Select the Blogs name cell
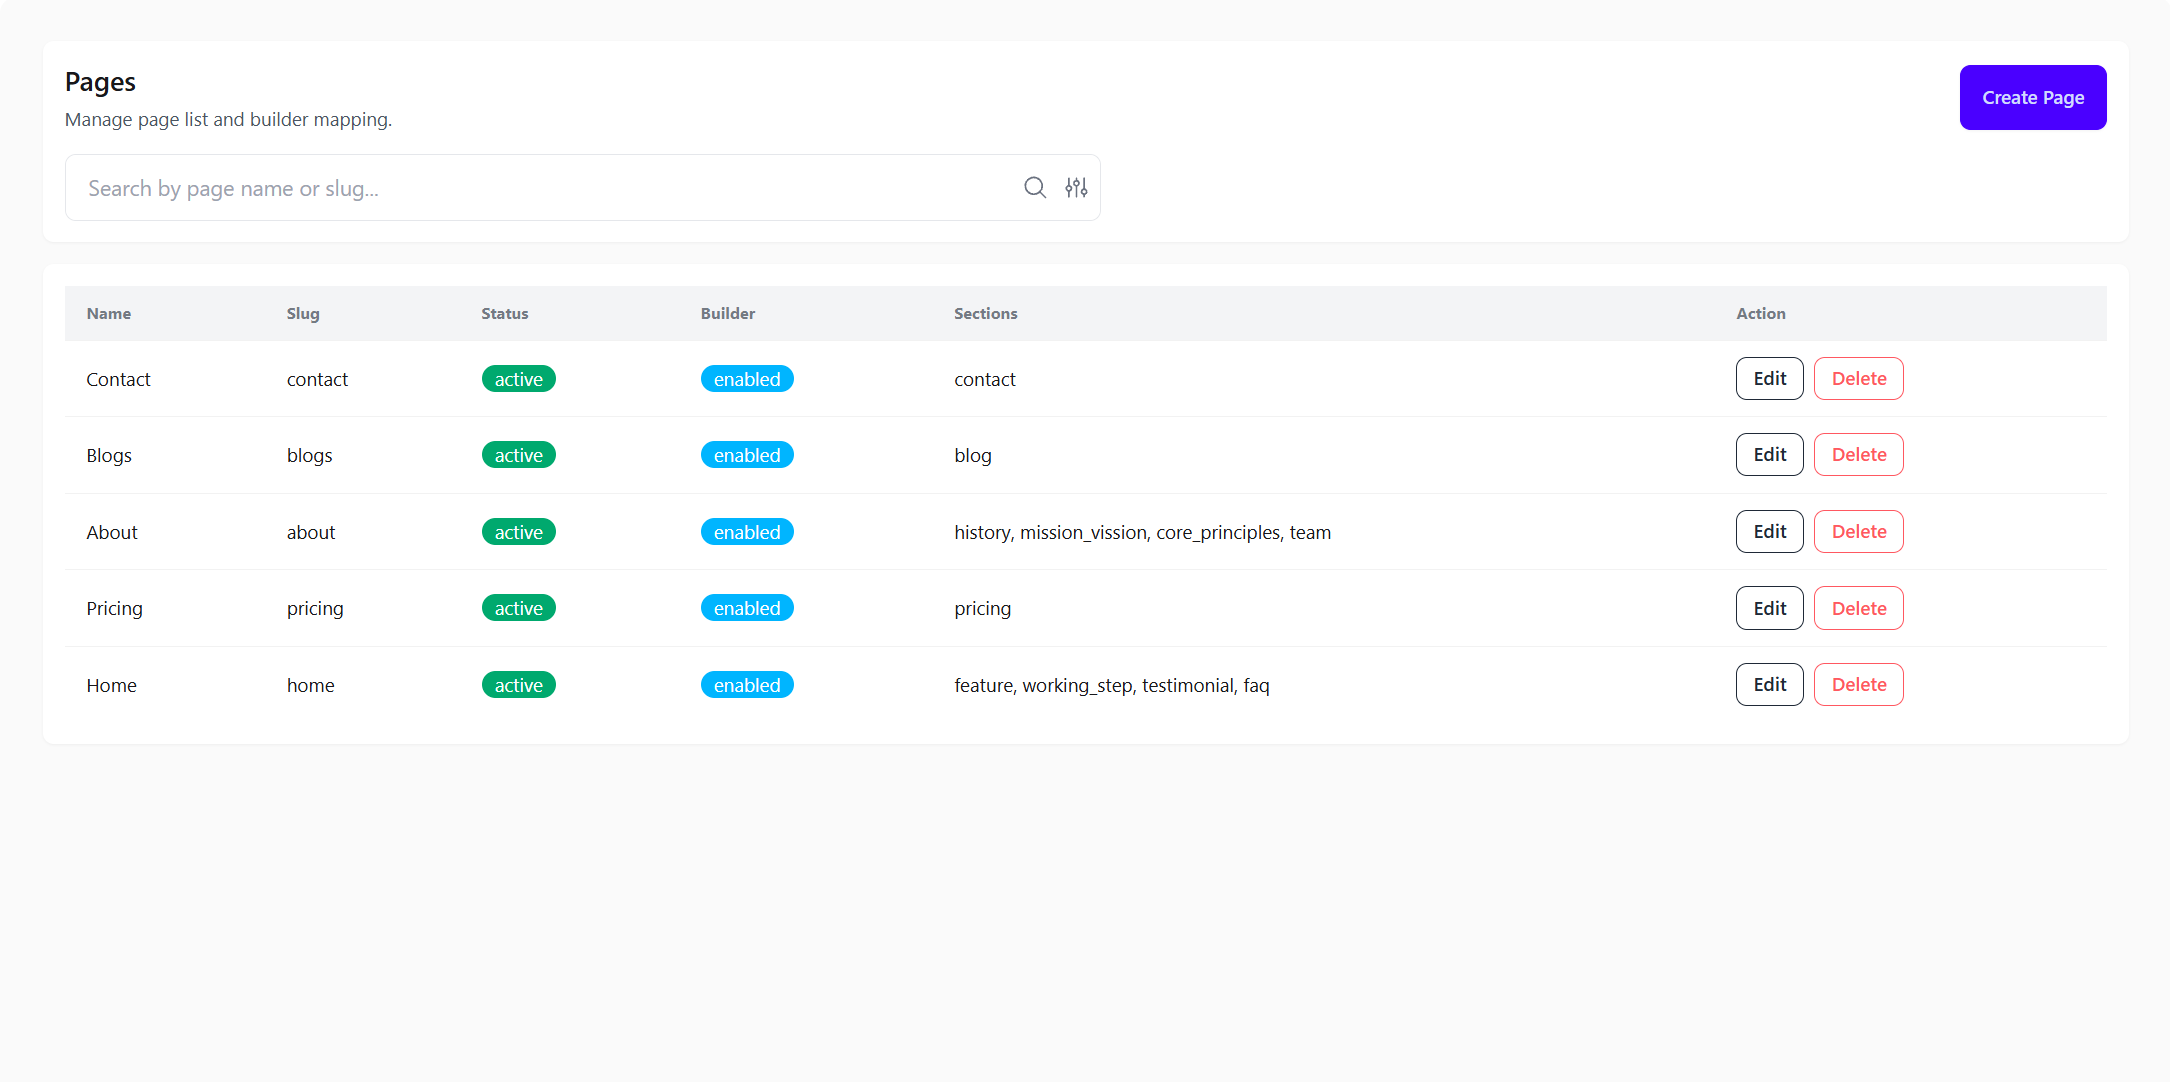Image resolution: width=2170 pixels, height=1082 pixels. point(109,455)
